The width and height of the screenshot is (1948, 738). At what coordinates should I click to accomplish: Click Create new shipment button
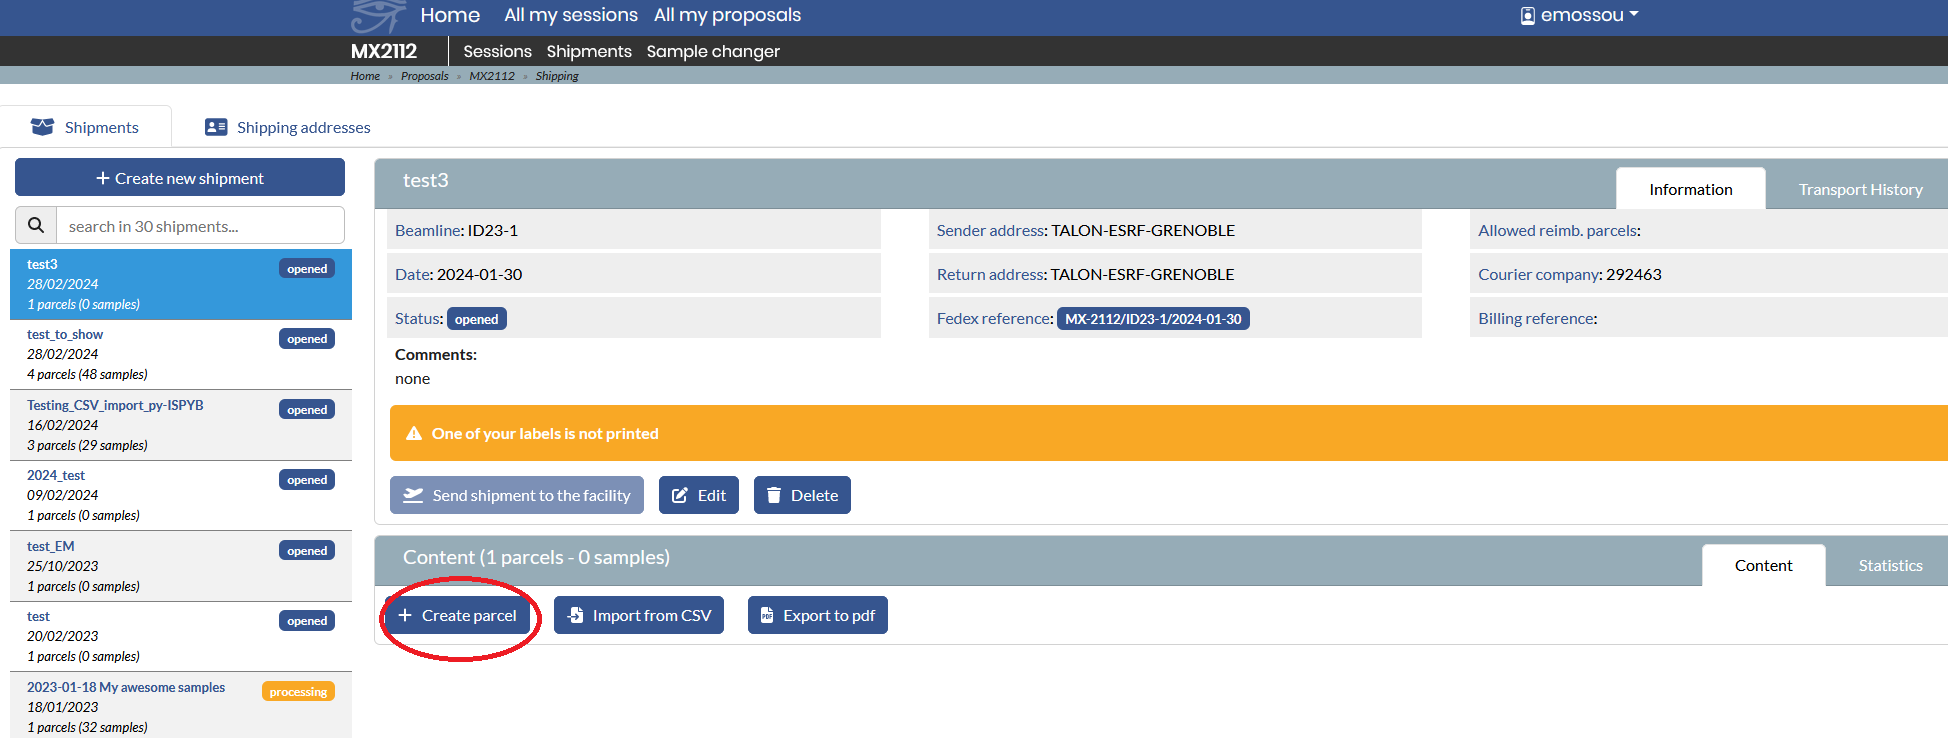tap(180, 178)
